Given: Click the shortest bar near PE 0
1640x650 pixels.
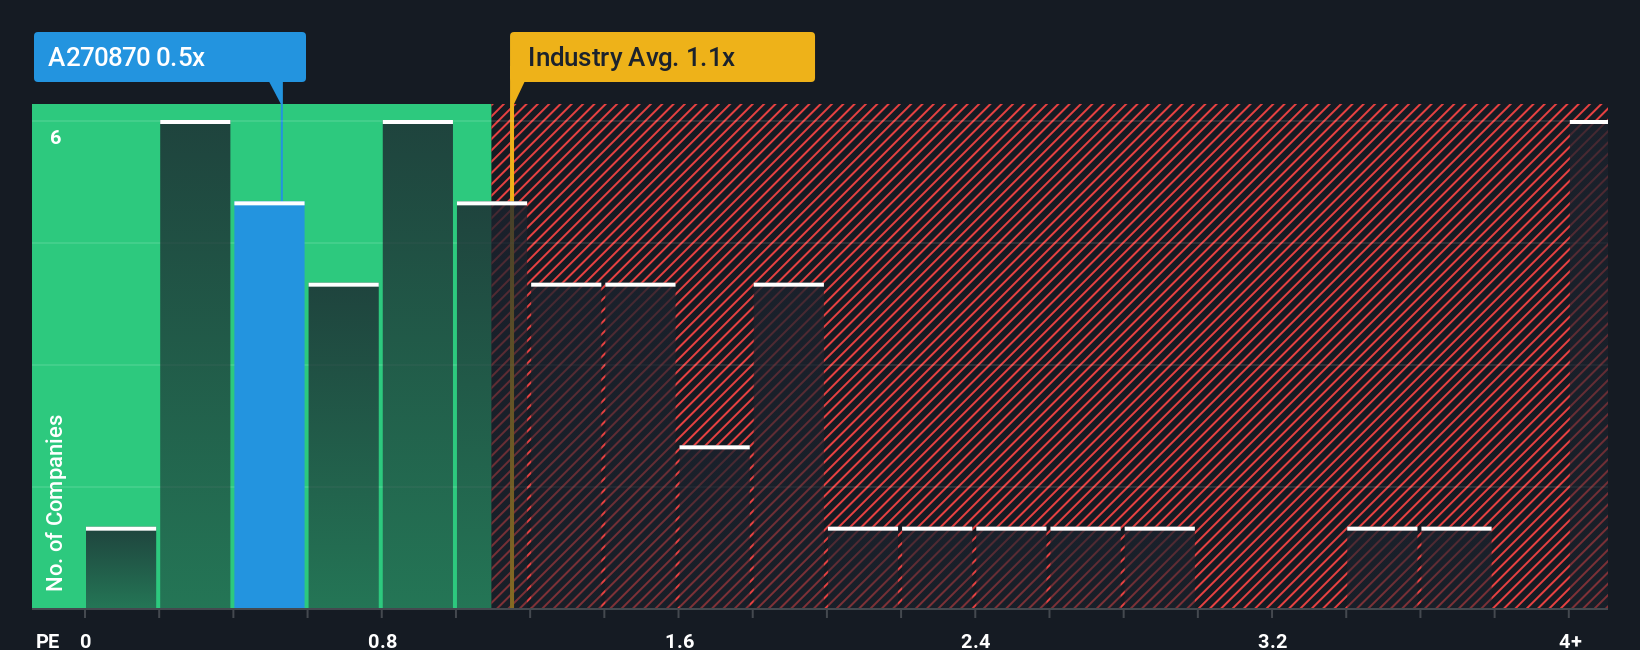Looking at the screenshot, I should click(x=121, y=568).
